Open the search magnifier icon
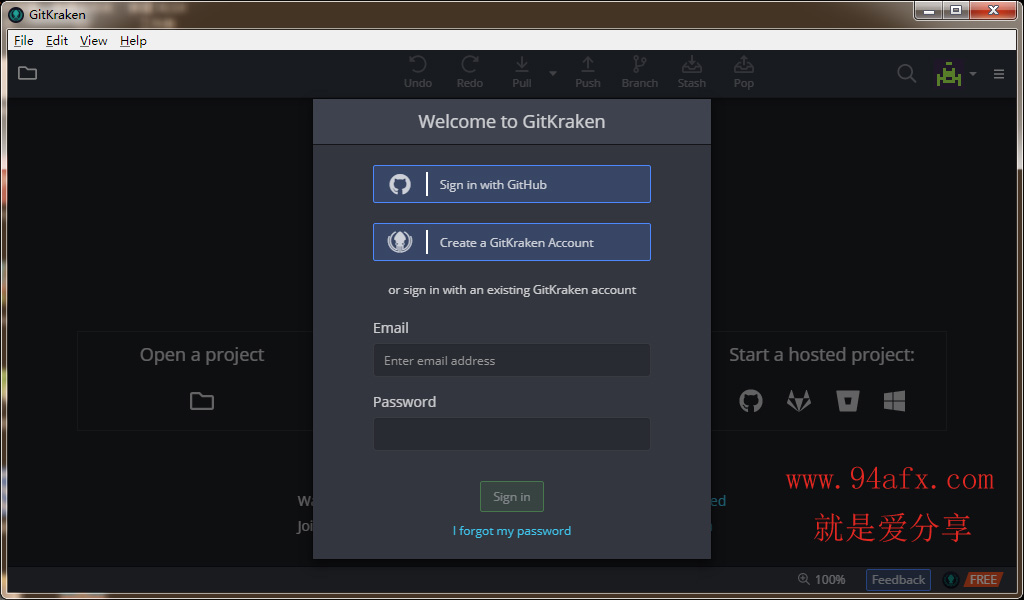Viewport: 1024px width, 600px height. pyautogui.click(x=906, y=73)
